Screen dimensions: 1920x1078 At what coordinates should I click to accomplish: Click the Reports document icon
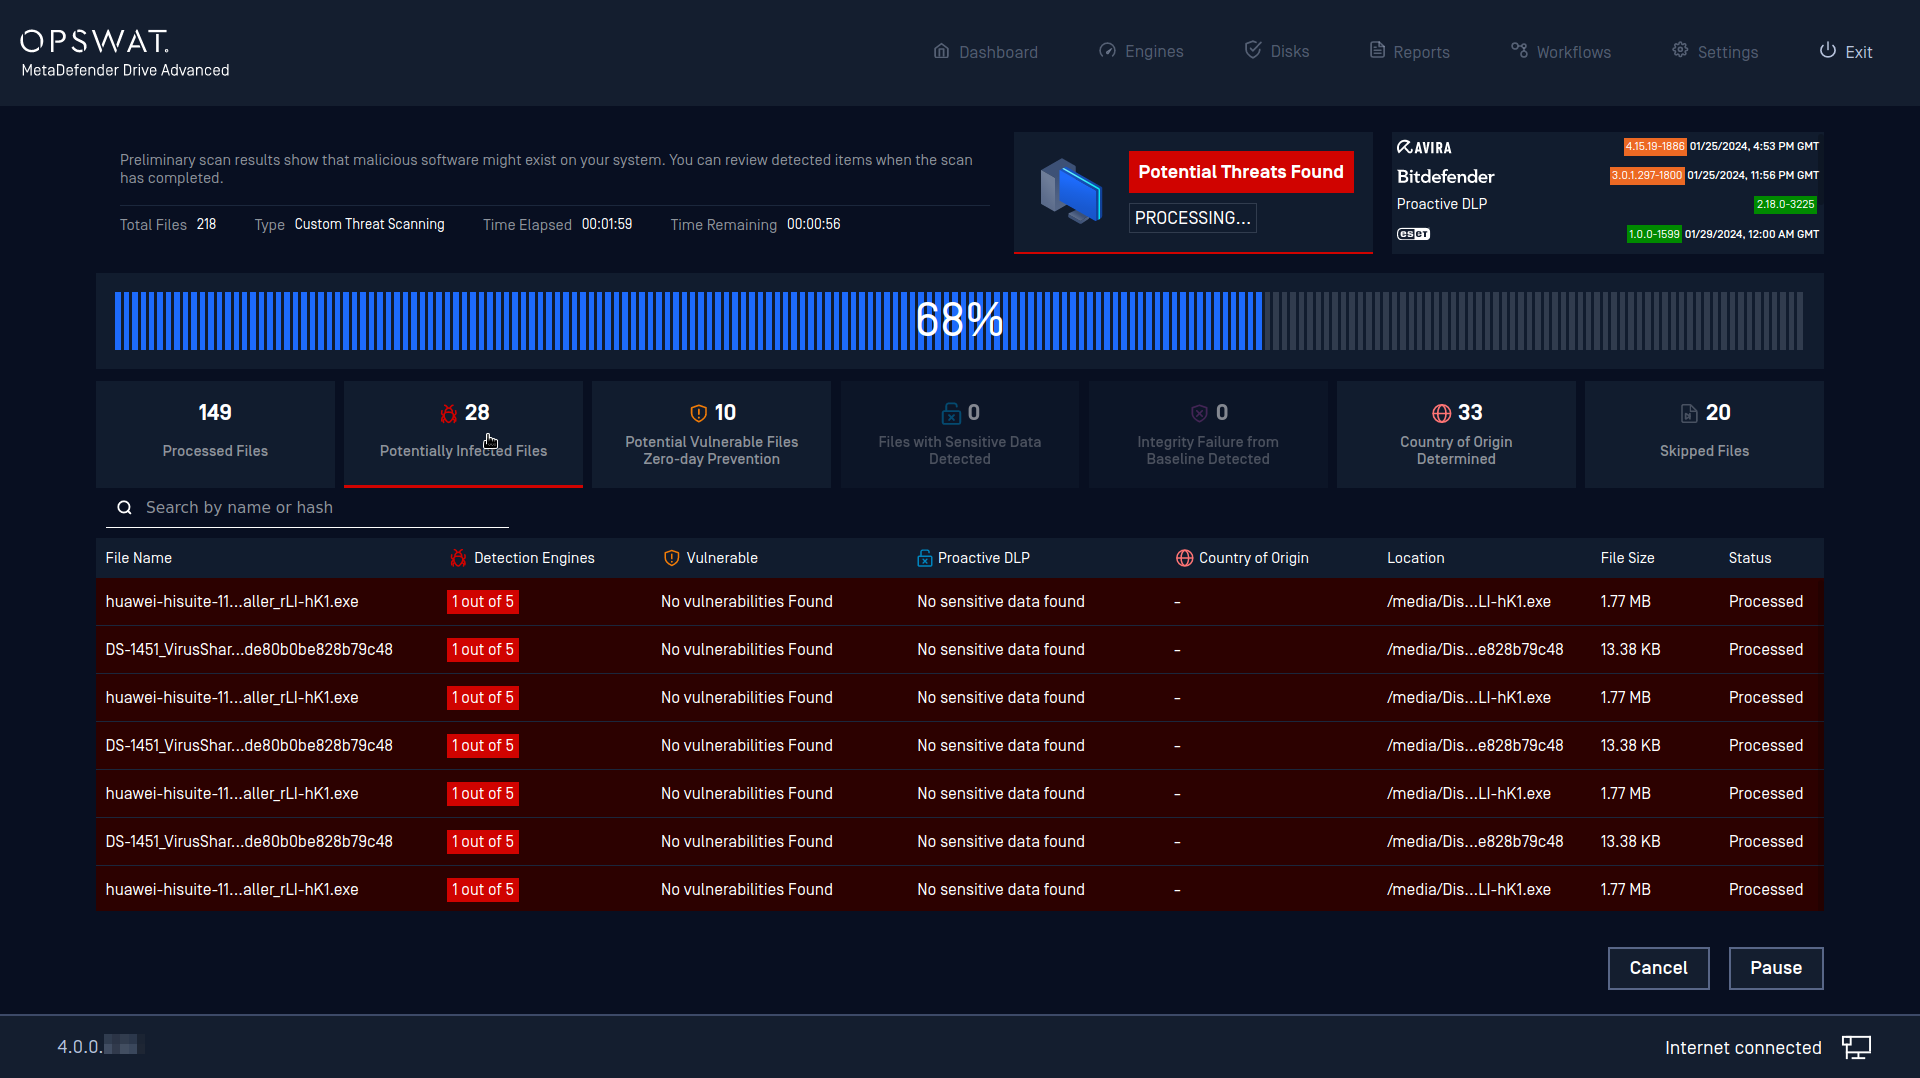point(1377,50)
